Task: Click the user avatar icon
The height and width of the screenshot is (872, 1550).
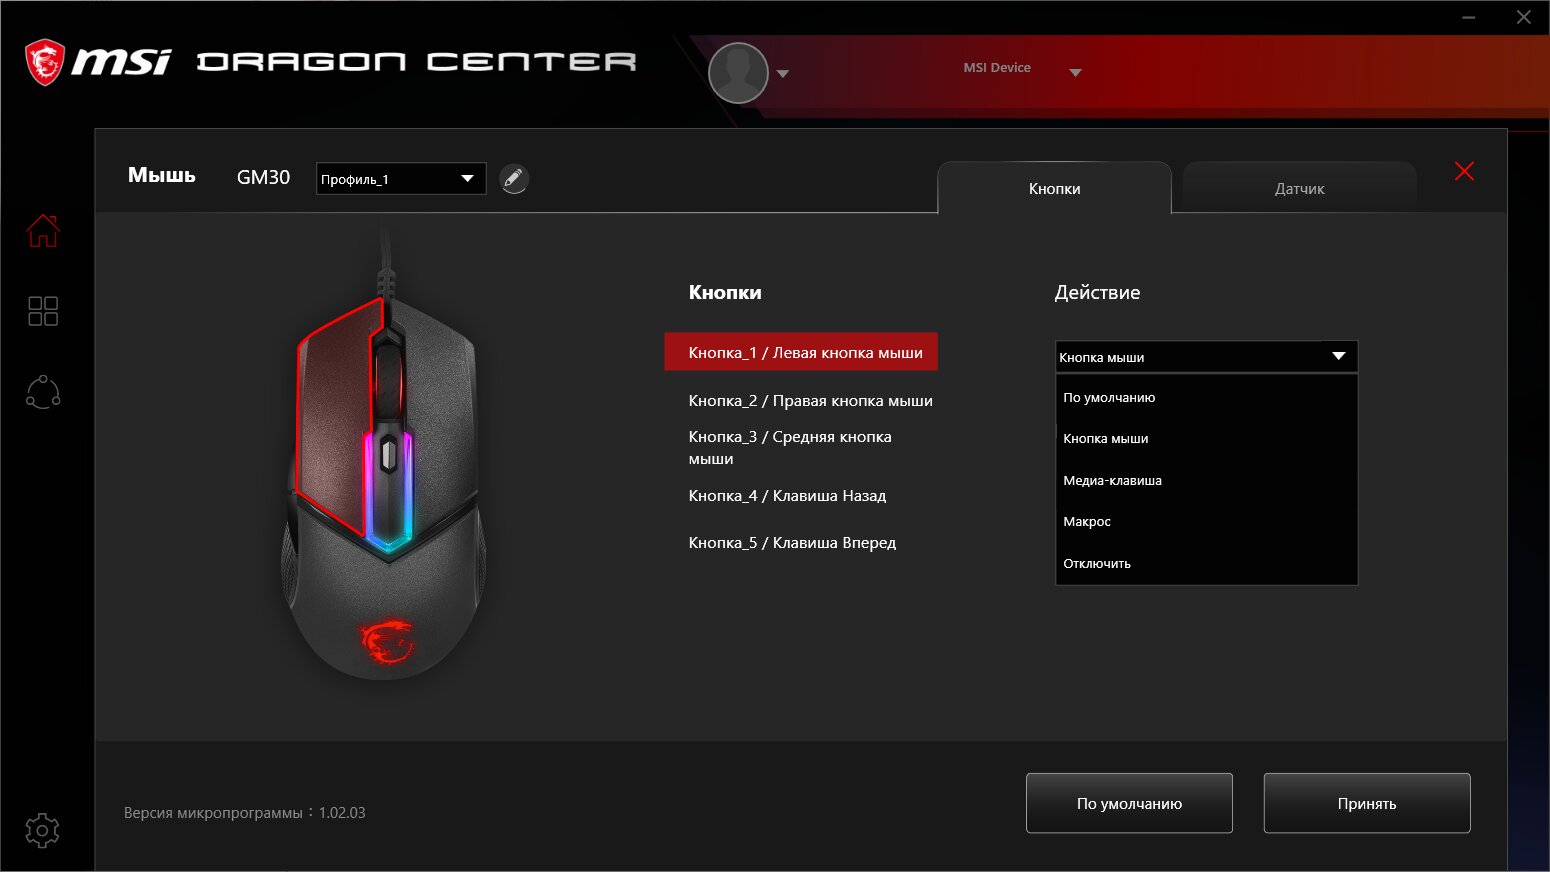Action: tap(738, 73)
